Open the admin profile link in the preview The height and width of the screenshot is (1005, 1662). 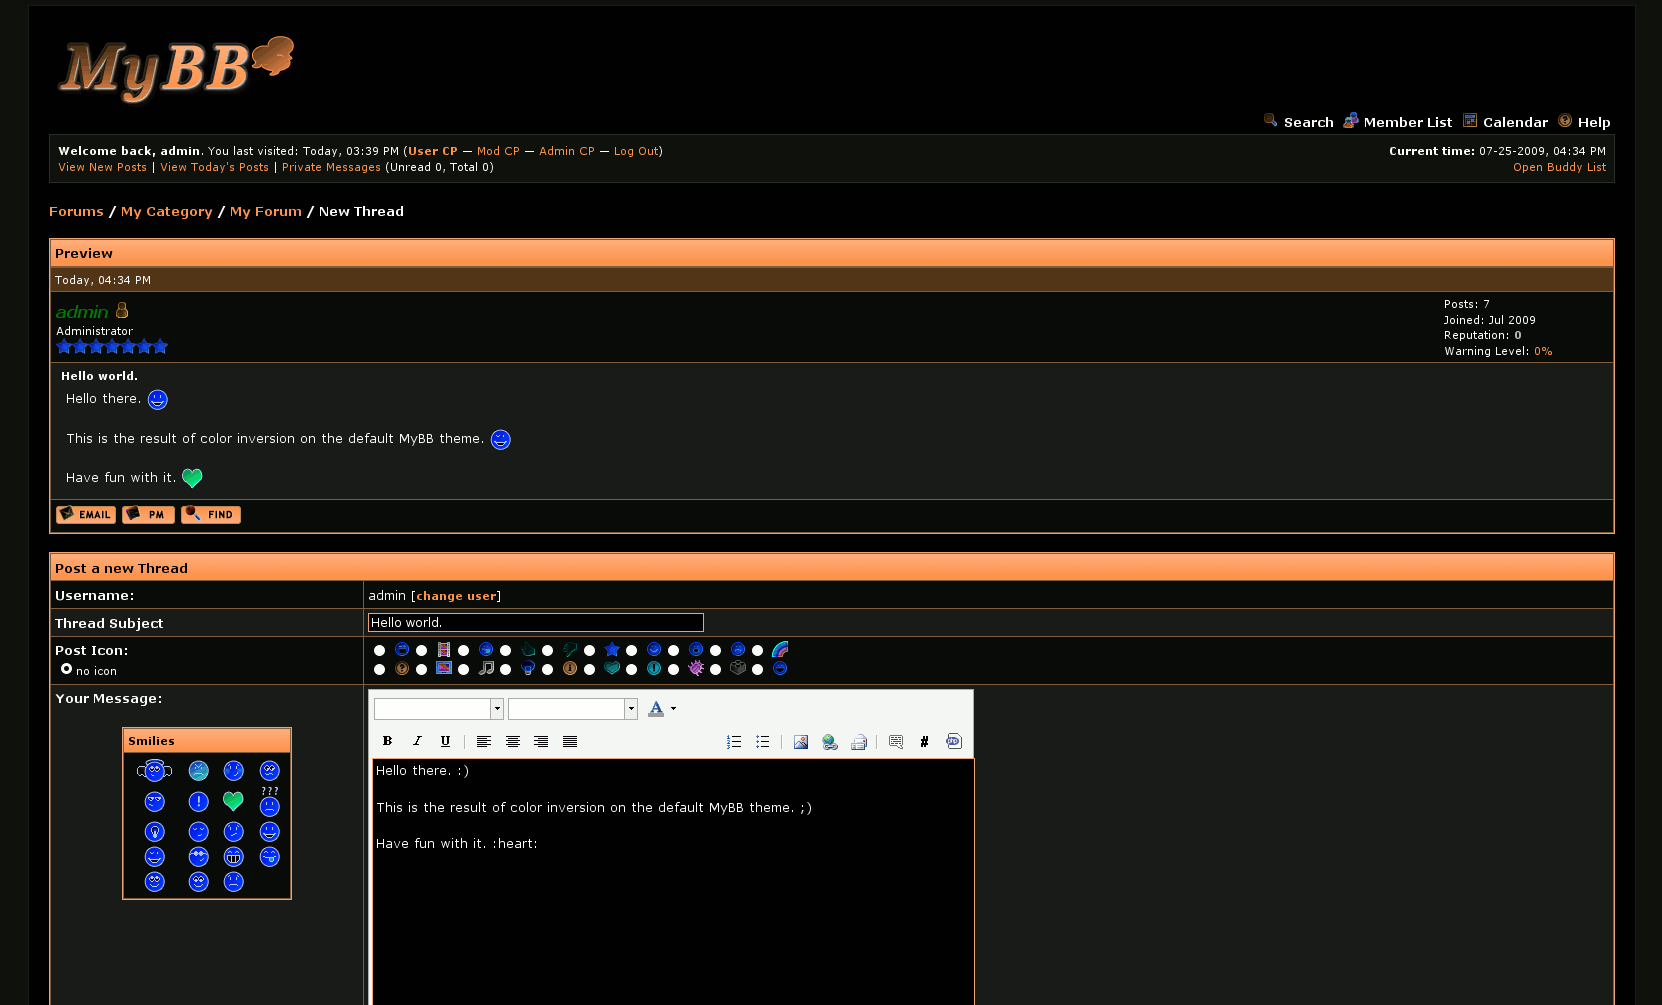coord(82,312)
